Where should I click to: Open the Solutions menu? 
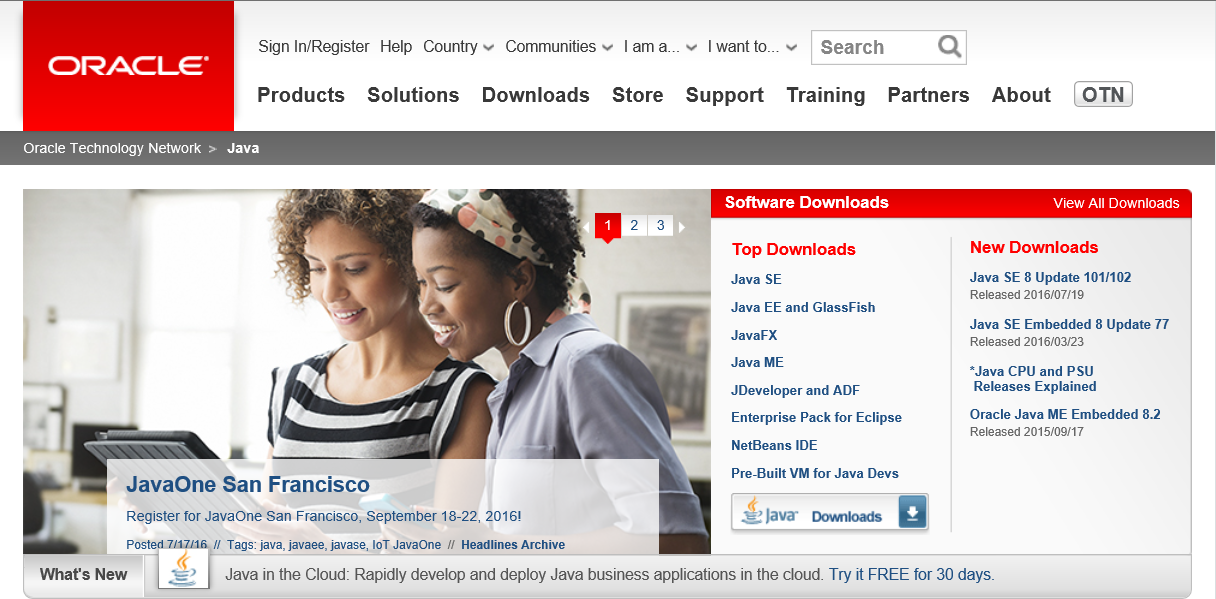(x=413, y=95)
